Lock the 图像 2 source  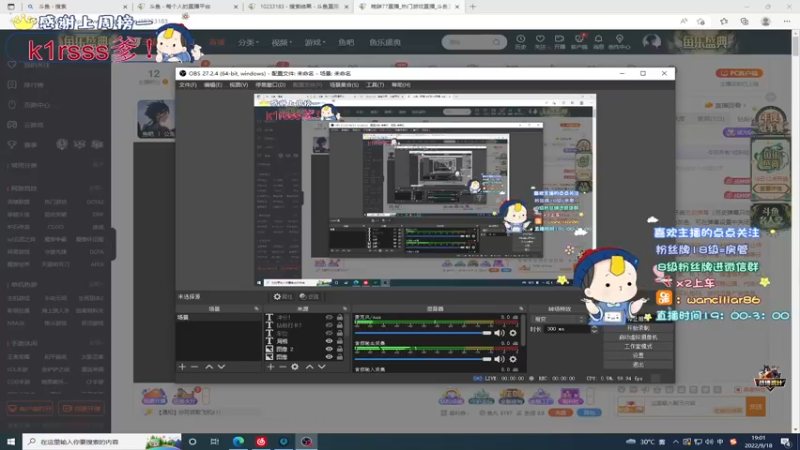tap(340, 349)
